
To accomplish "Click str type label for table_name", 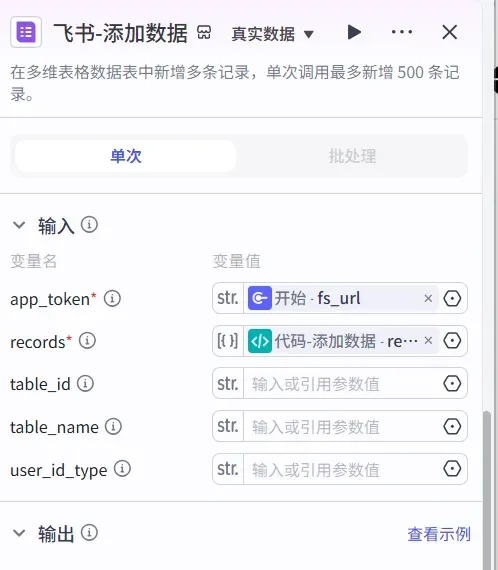I will [228, 426].
